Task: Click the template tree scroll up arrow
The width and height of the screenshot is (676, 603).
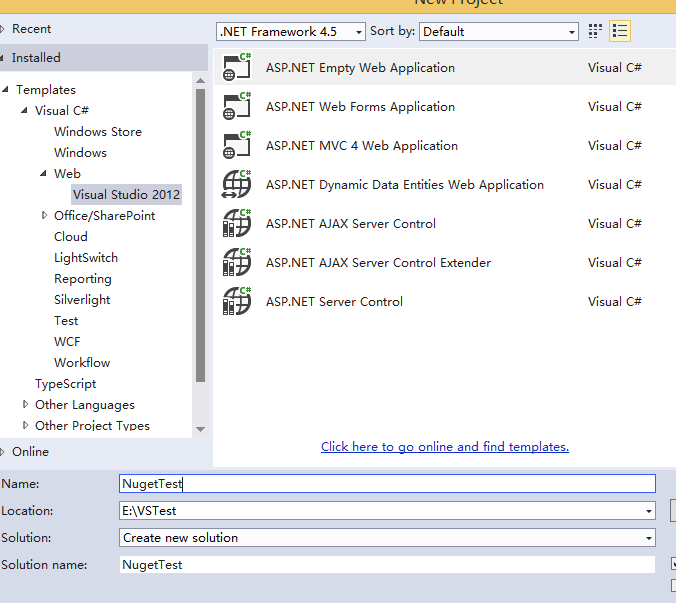Action: pyautogui.click(x=200, y=81)
